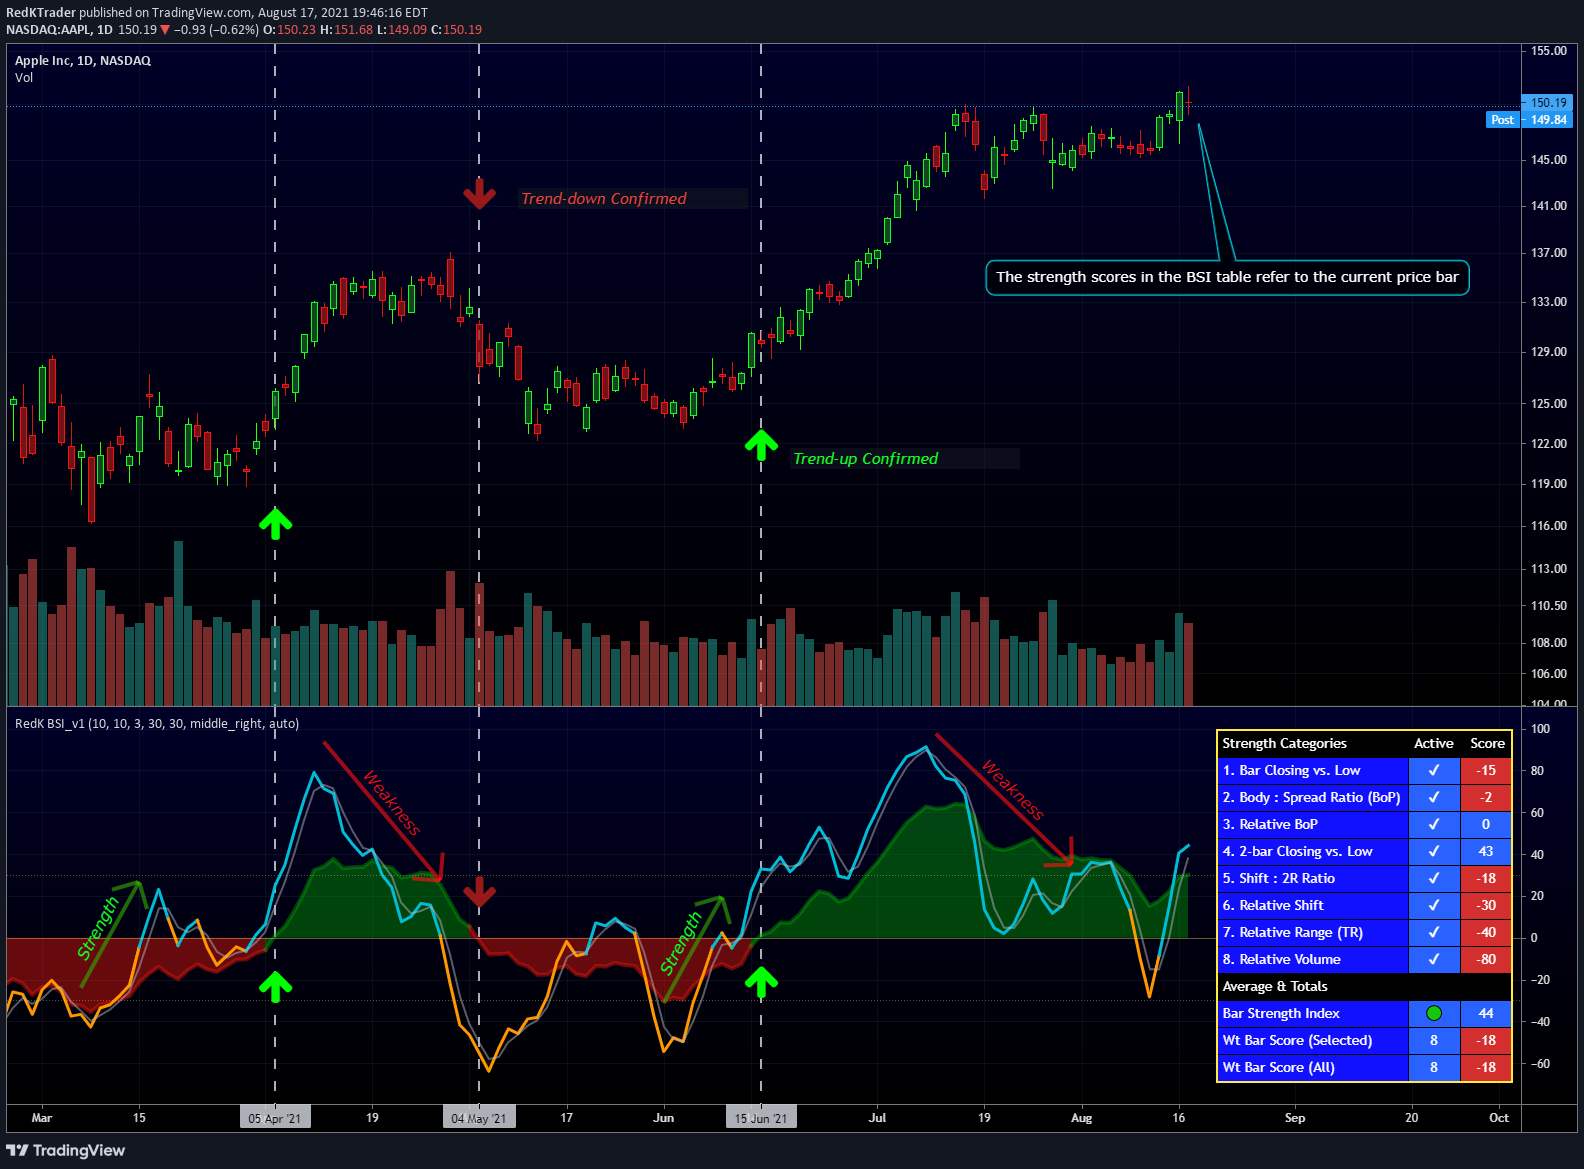Open the RedKTrader author name
Image resolution: width=1584 pixels, height=1169 pixels.
click(x=41, y=13)
